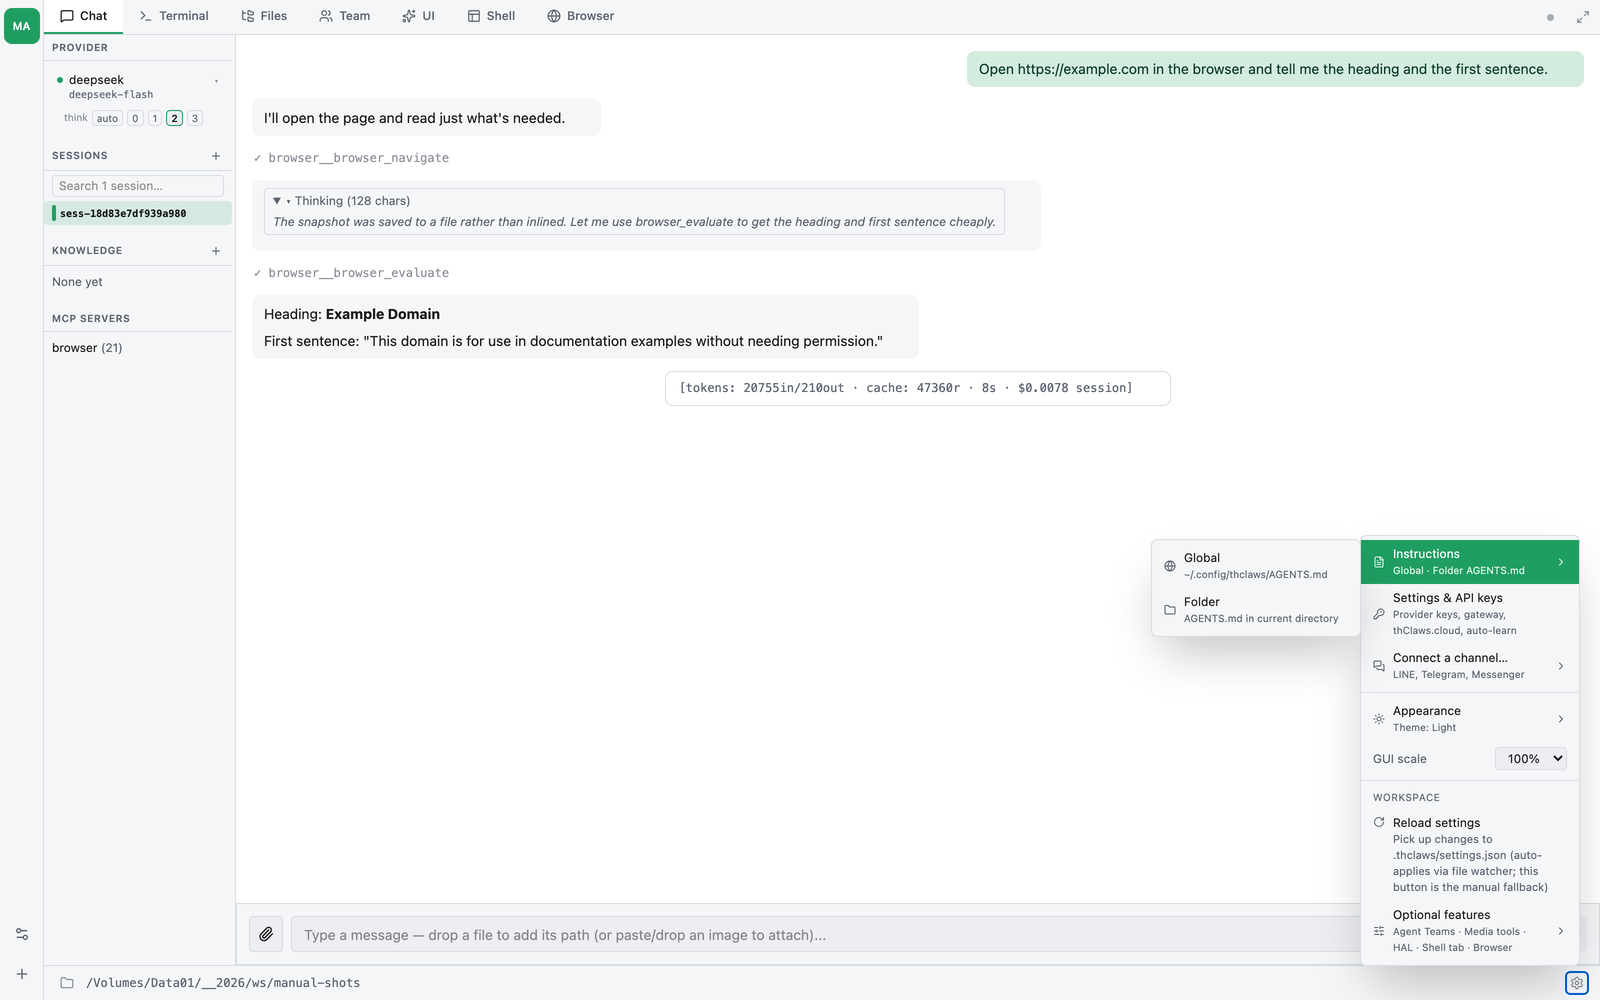Viewport: 1600px width, 1000px height.
Task: Open Optional features submenu
Action: [1470, 931]
